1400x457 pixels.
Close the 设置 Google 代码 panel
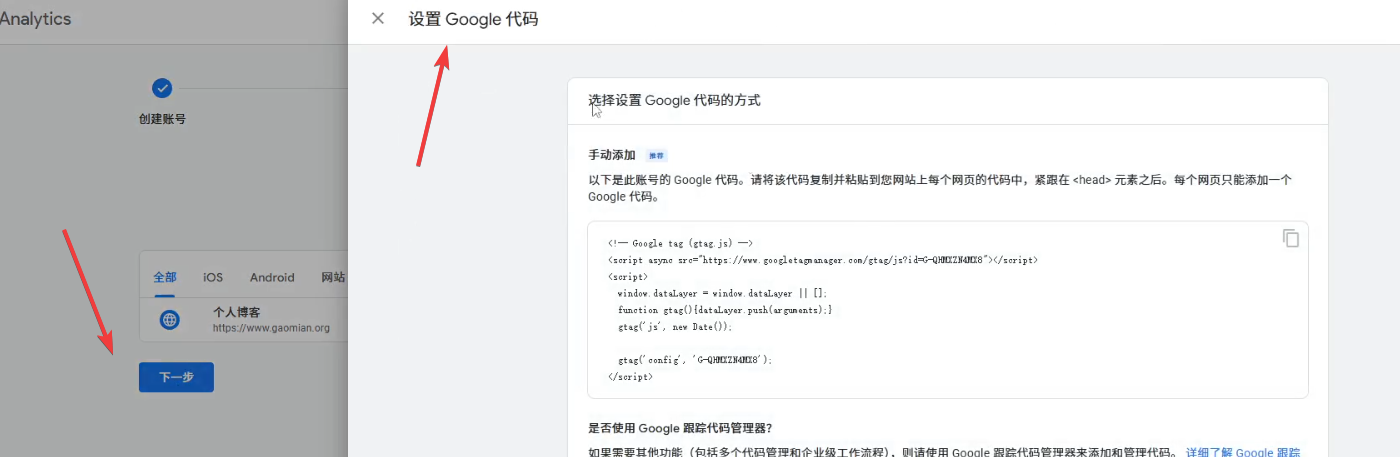(x=377, y=18)
